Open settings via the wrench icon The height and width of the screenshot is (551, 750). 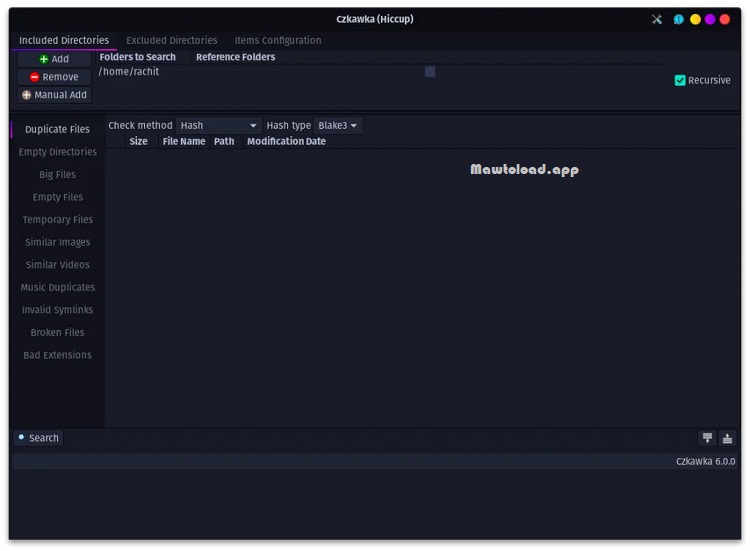(657, 19)
